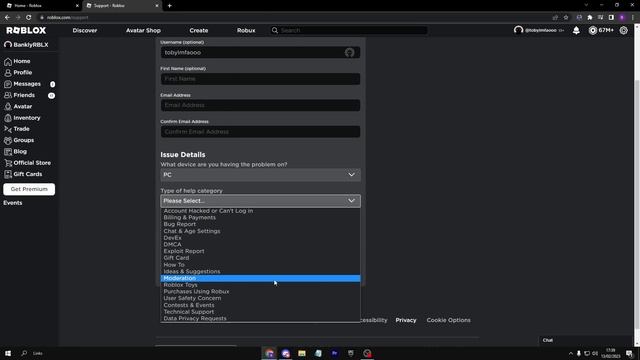
Task: Open the Privacy footer link
Action: 406,320
